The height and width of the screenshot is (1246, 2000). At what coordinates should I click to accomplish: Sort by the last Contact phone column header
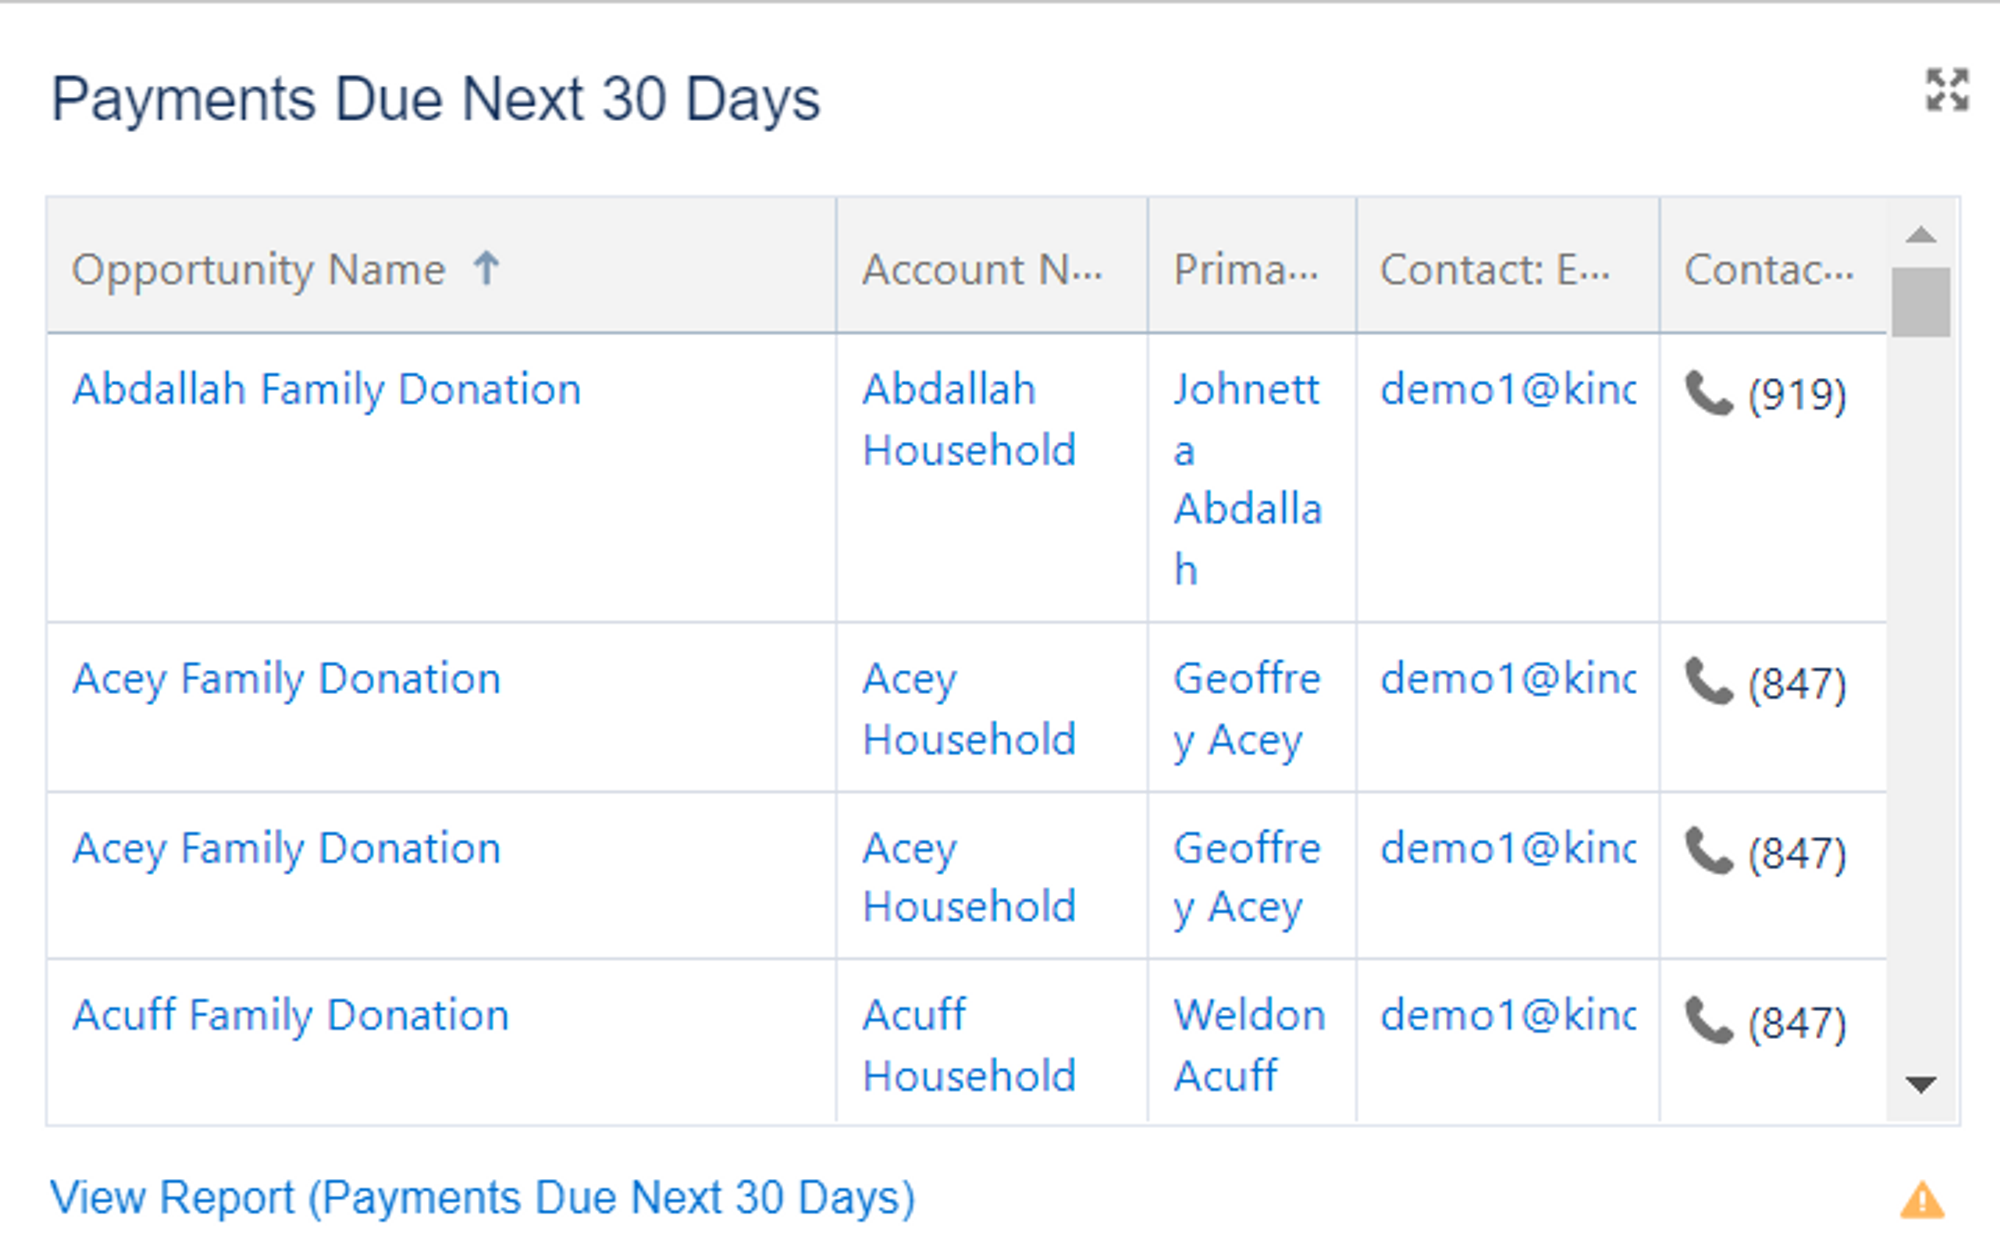click(x=1768, y=270)
